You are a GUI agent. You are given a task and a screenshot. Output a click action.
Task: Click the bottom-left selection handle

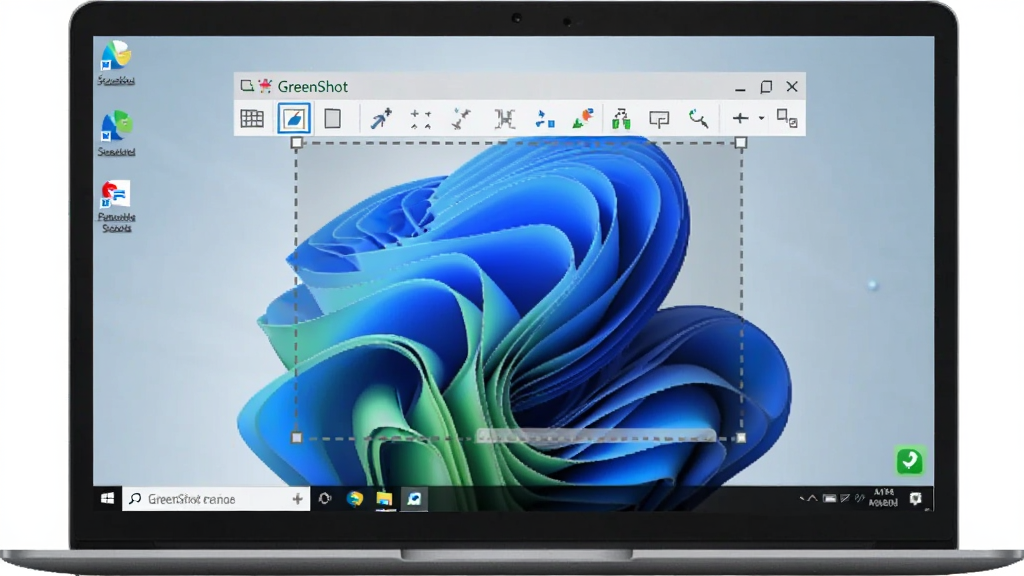pyautogui.click(x=296, y=438)
